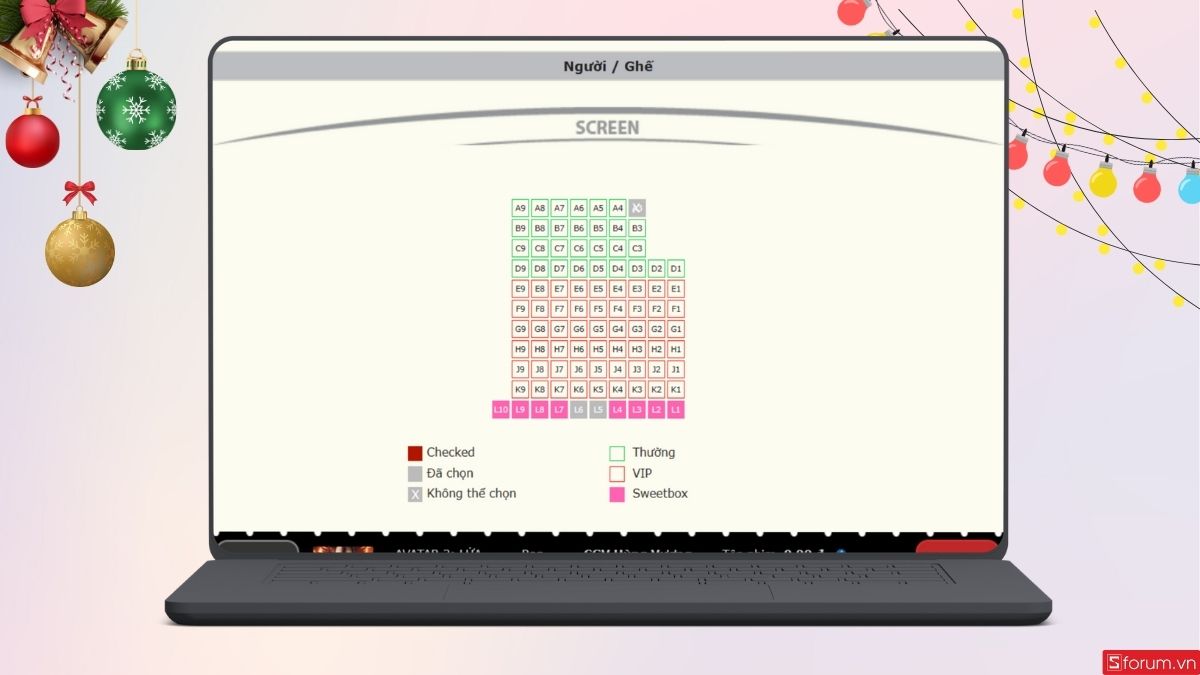1200x675 pixels.
Task: Click the red-outlined VIP legend box
Action: (x=617, y=474)
